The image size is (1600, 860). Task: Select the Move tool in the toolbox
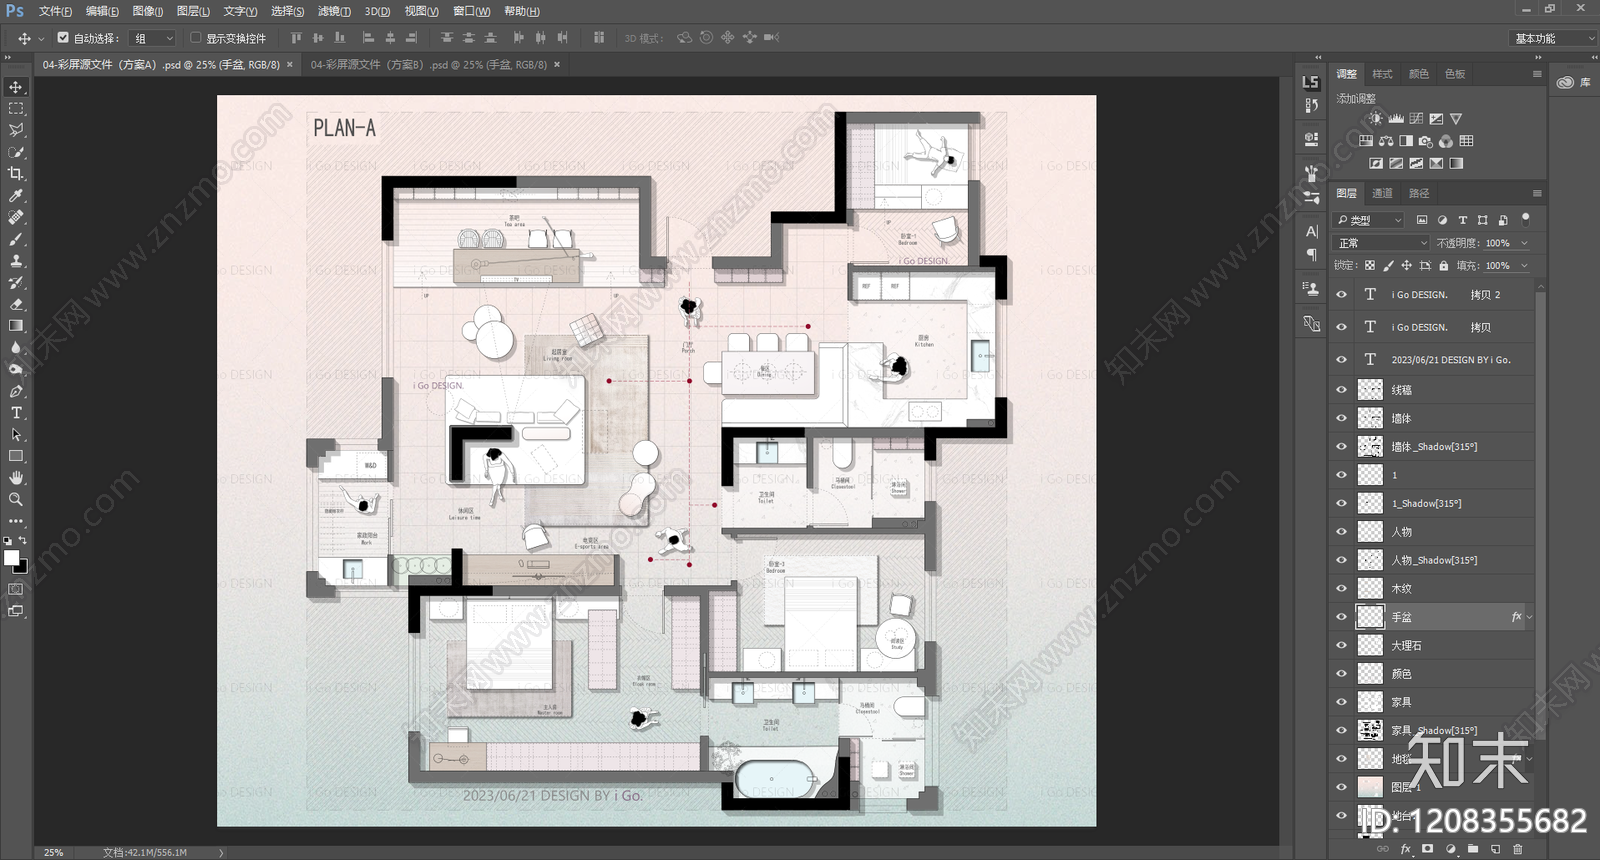(x=16, y=87)
